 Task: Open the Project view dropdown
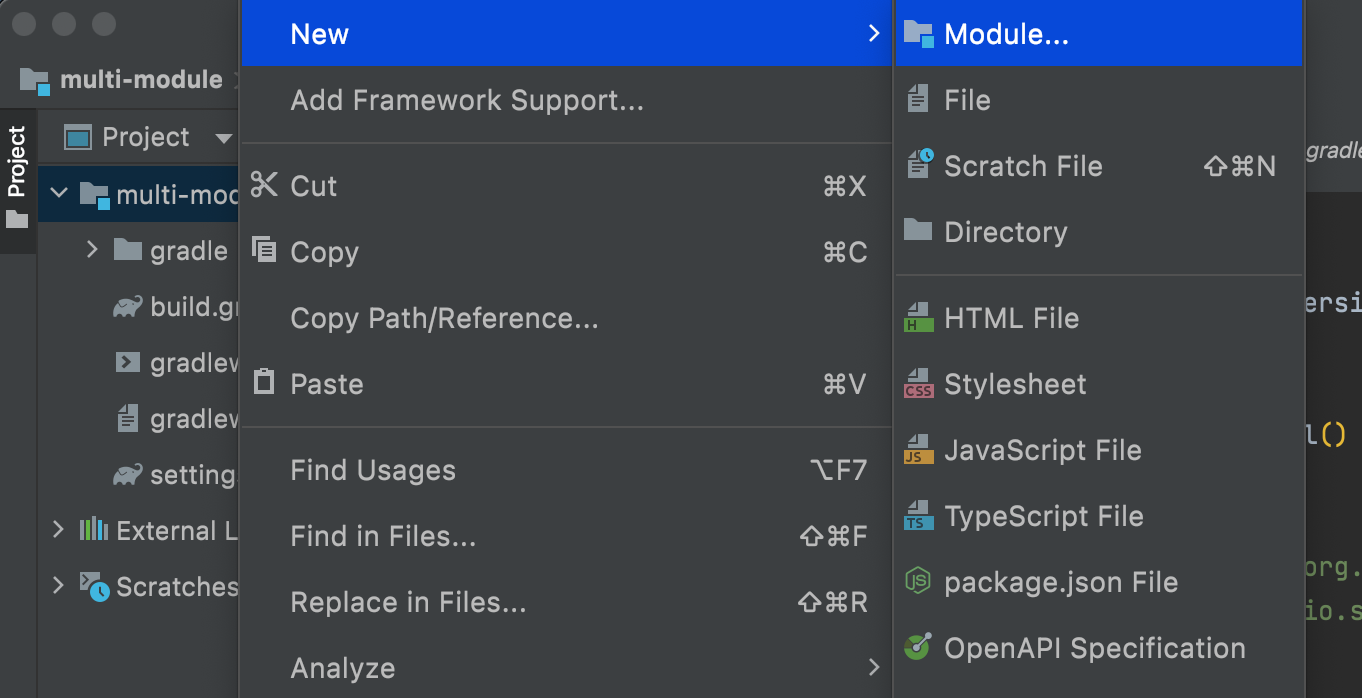pos(224,138)
